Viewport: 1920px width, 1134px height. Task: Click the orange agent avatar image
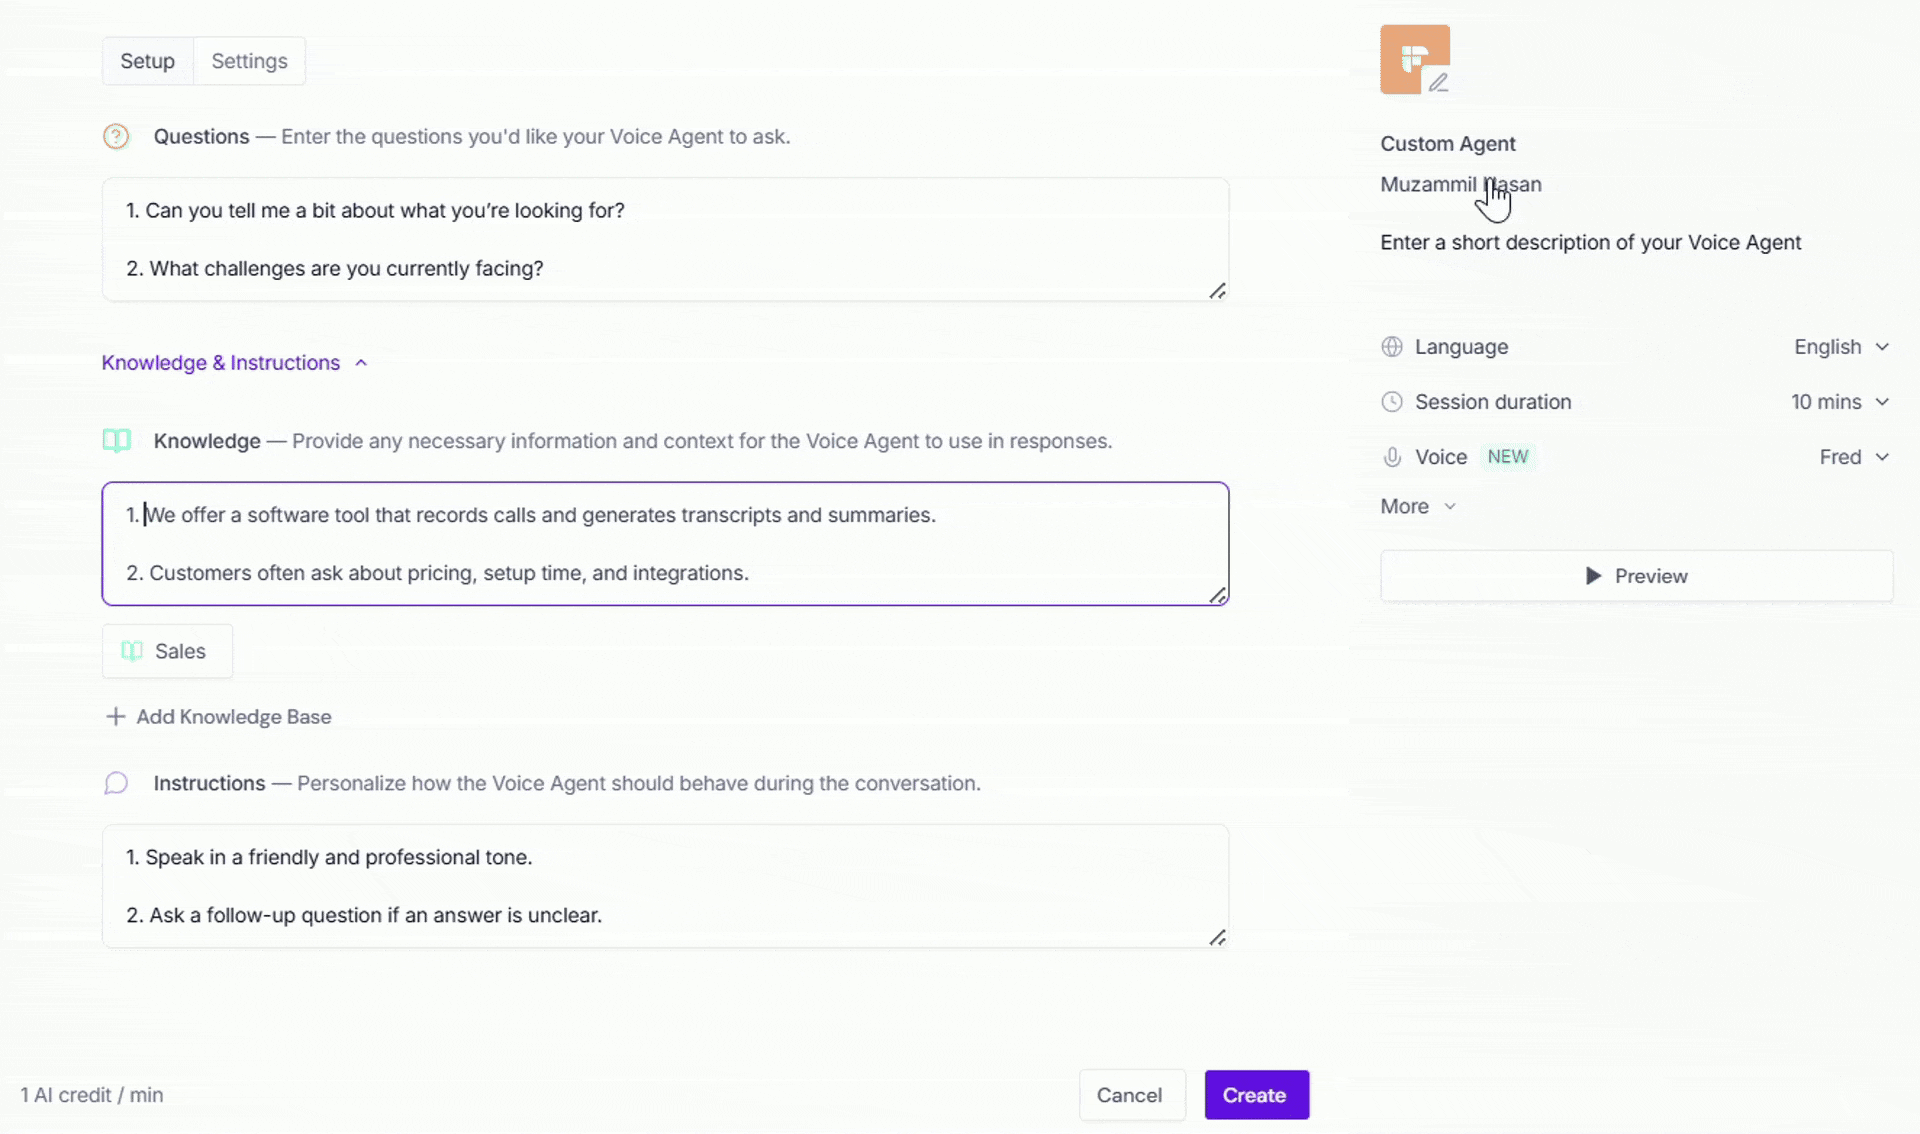(x=1413, y=58)
